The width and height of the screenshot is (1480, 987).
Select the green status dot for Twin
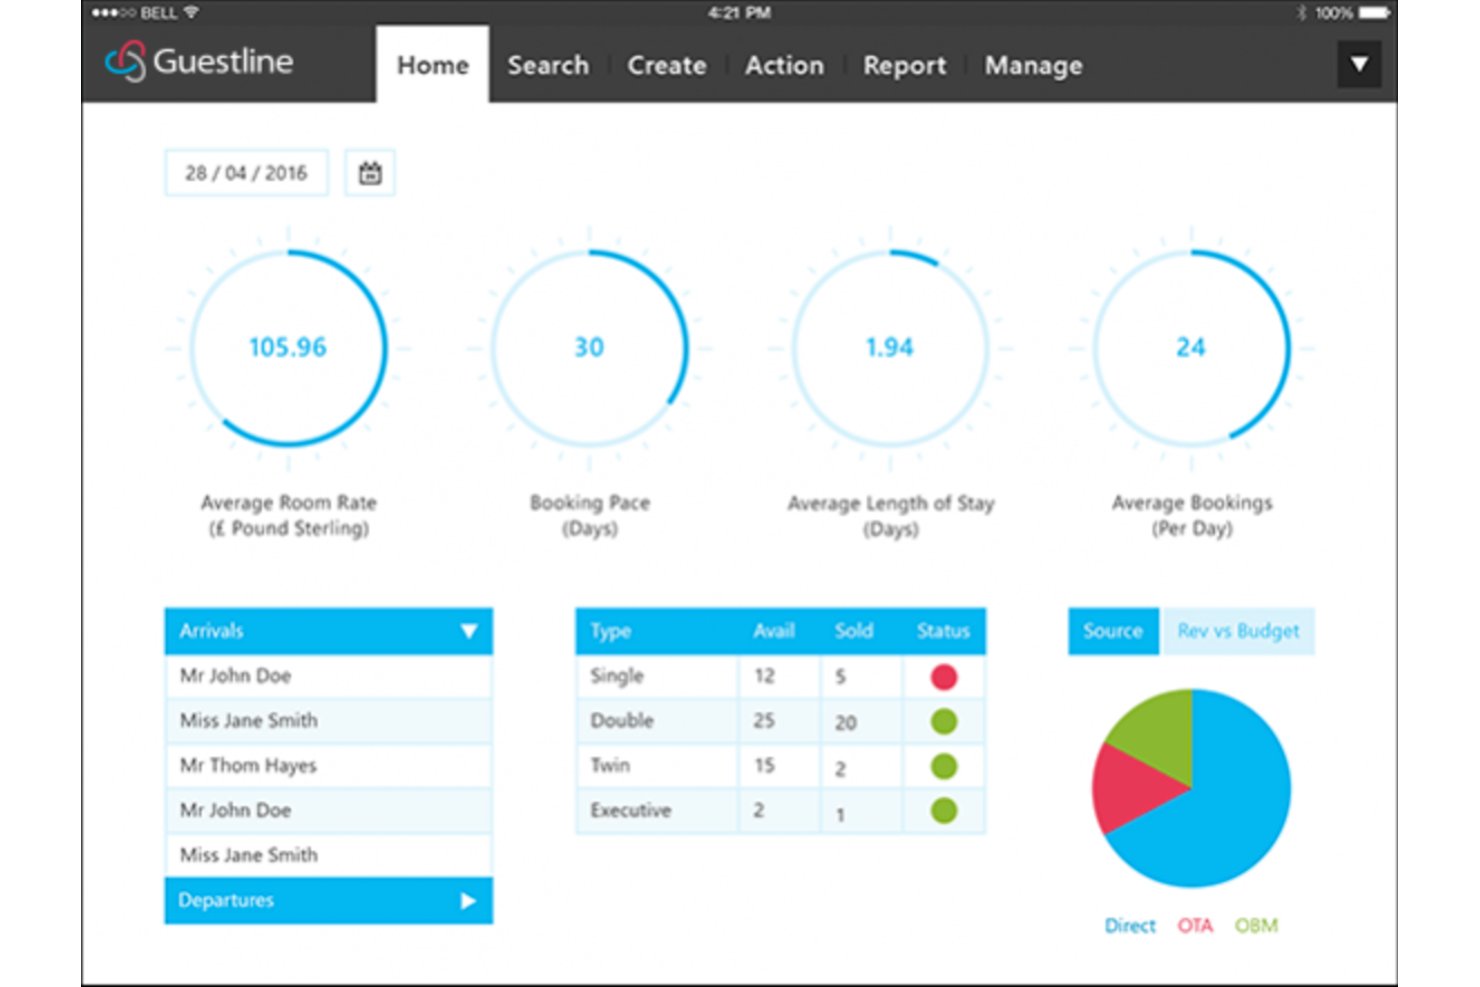(943, 767)
